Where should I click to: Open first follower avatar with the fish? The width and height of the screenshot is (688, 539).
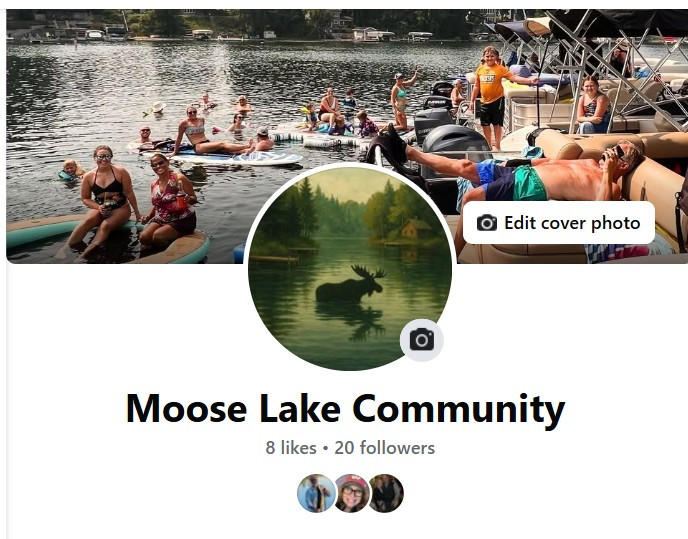click(316, 493)
